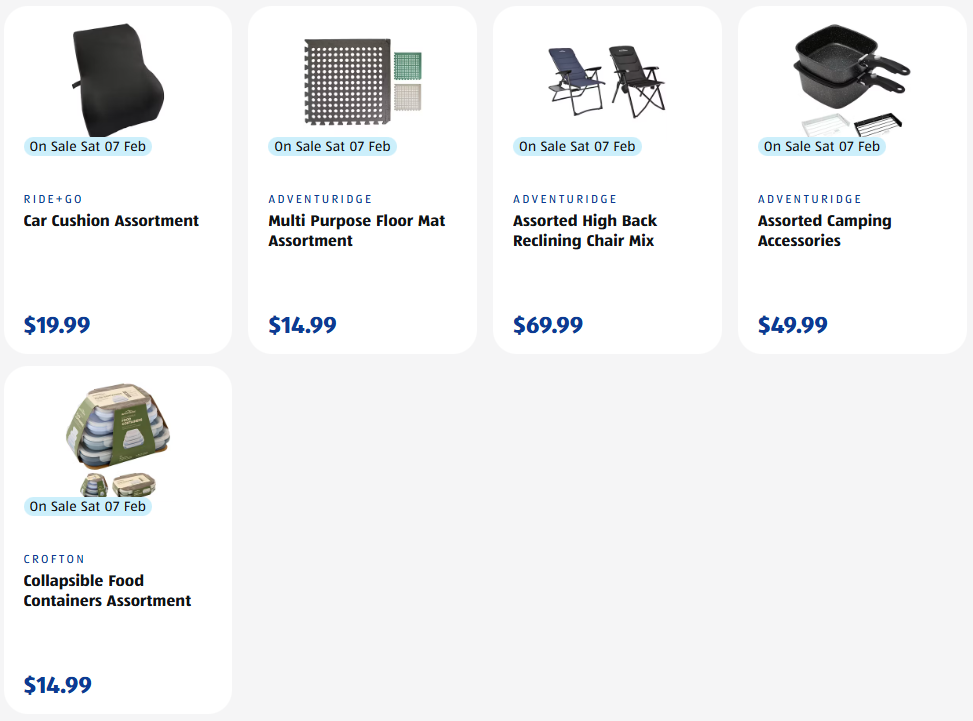Click the Adventuridge brand on floor mat
The height and width of the screenshot is (721, 973).
point(320,199)
